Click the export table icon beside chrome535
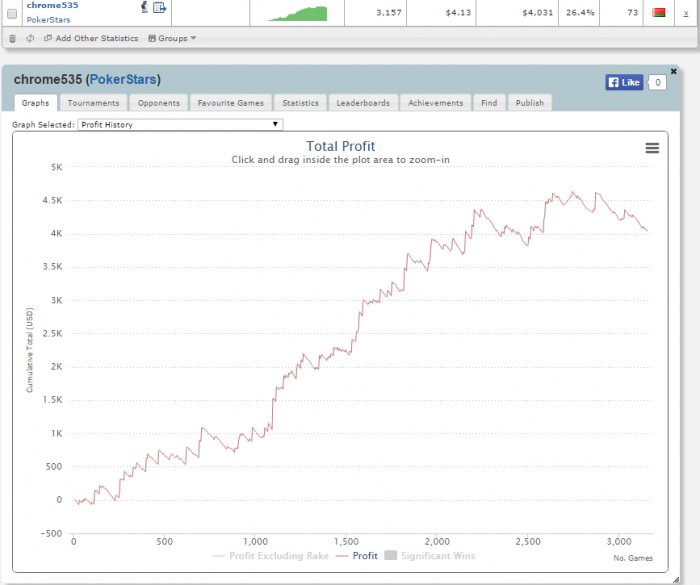The height and width of the screenshot is (585, 700). pyautogui.click(x=159, y=7)
